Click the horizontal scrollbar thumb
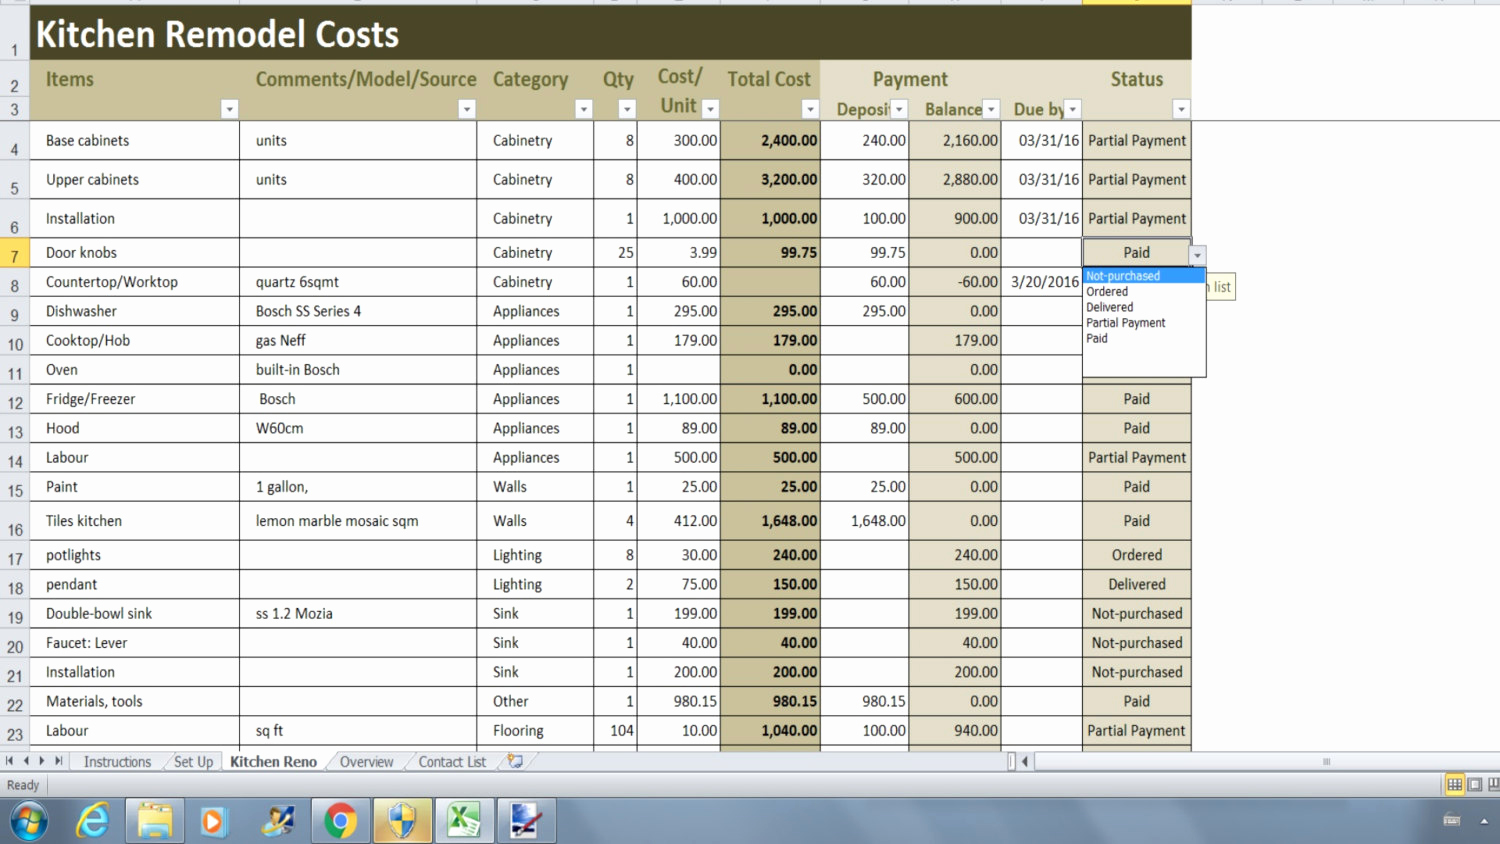This screenshot has width=1500, height=844. pos(1325,761)
